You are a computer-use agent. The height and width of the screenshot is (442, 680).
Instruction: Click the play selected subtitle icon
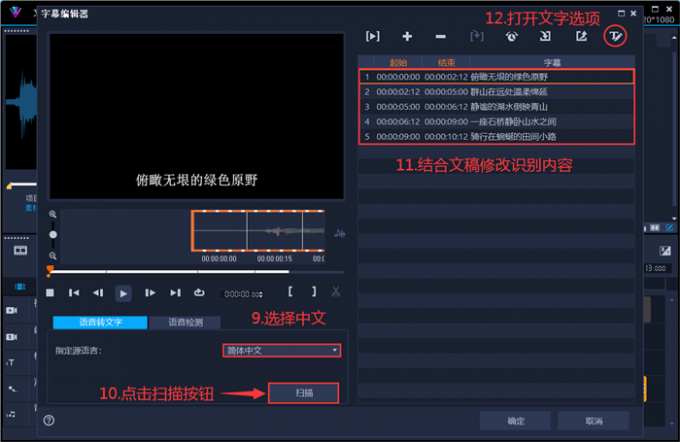pyautogui.click(x=373, y=36)
